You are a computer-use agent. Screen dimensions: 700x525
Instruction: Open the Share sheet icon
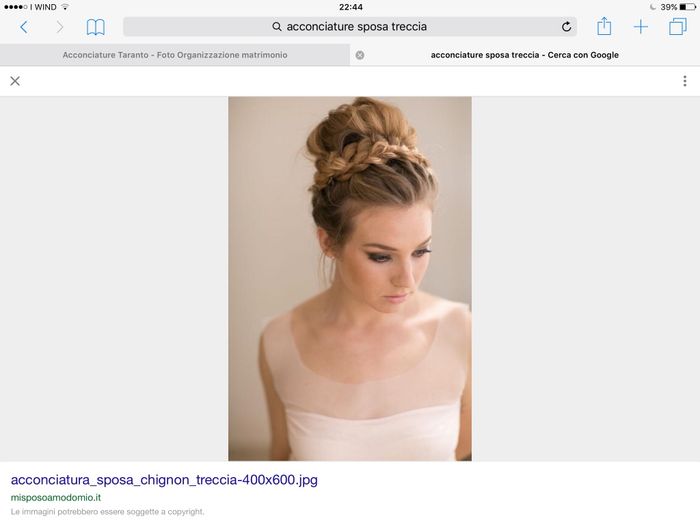(x=604, y=27)
